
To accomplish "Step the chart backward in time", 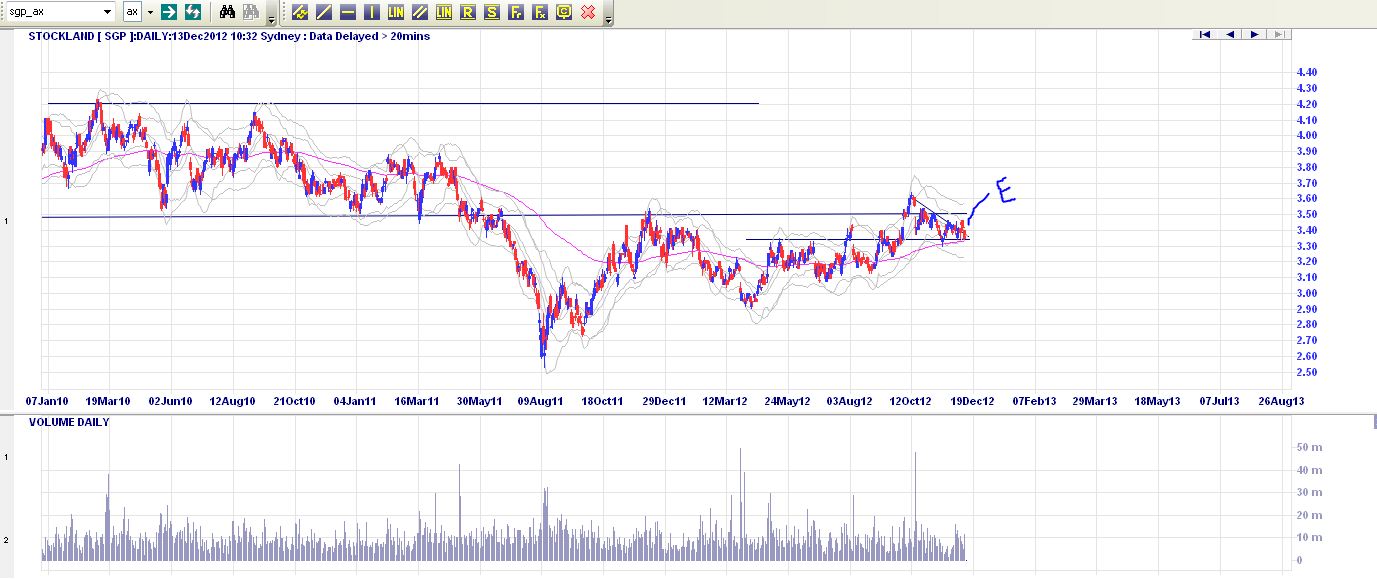I will pos(1230,35).
